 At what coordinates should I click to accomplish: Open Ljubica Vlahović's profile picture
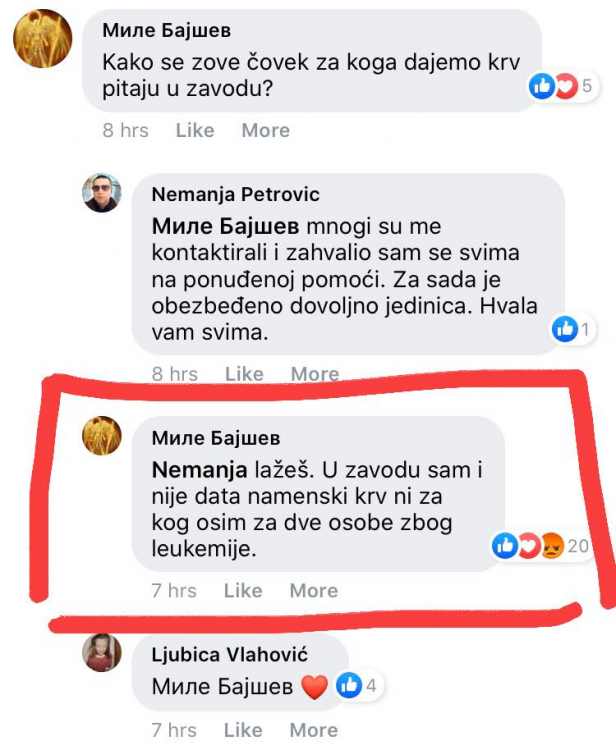coord(101,653)
